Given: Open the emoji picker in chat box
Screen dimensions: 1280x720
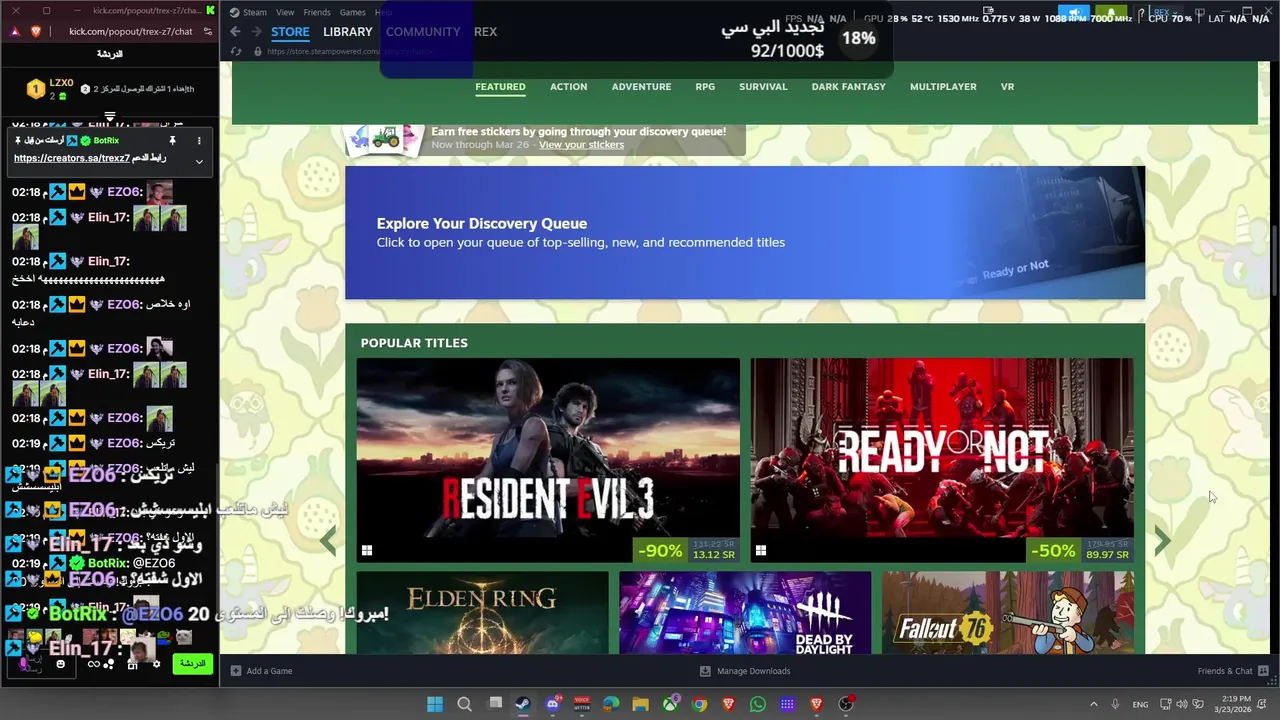Looking at the screenshot, I should point(61,664).
